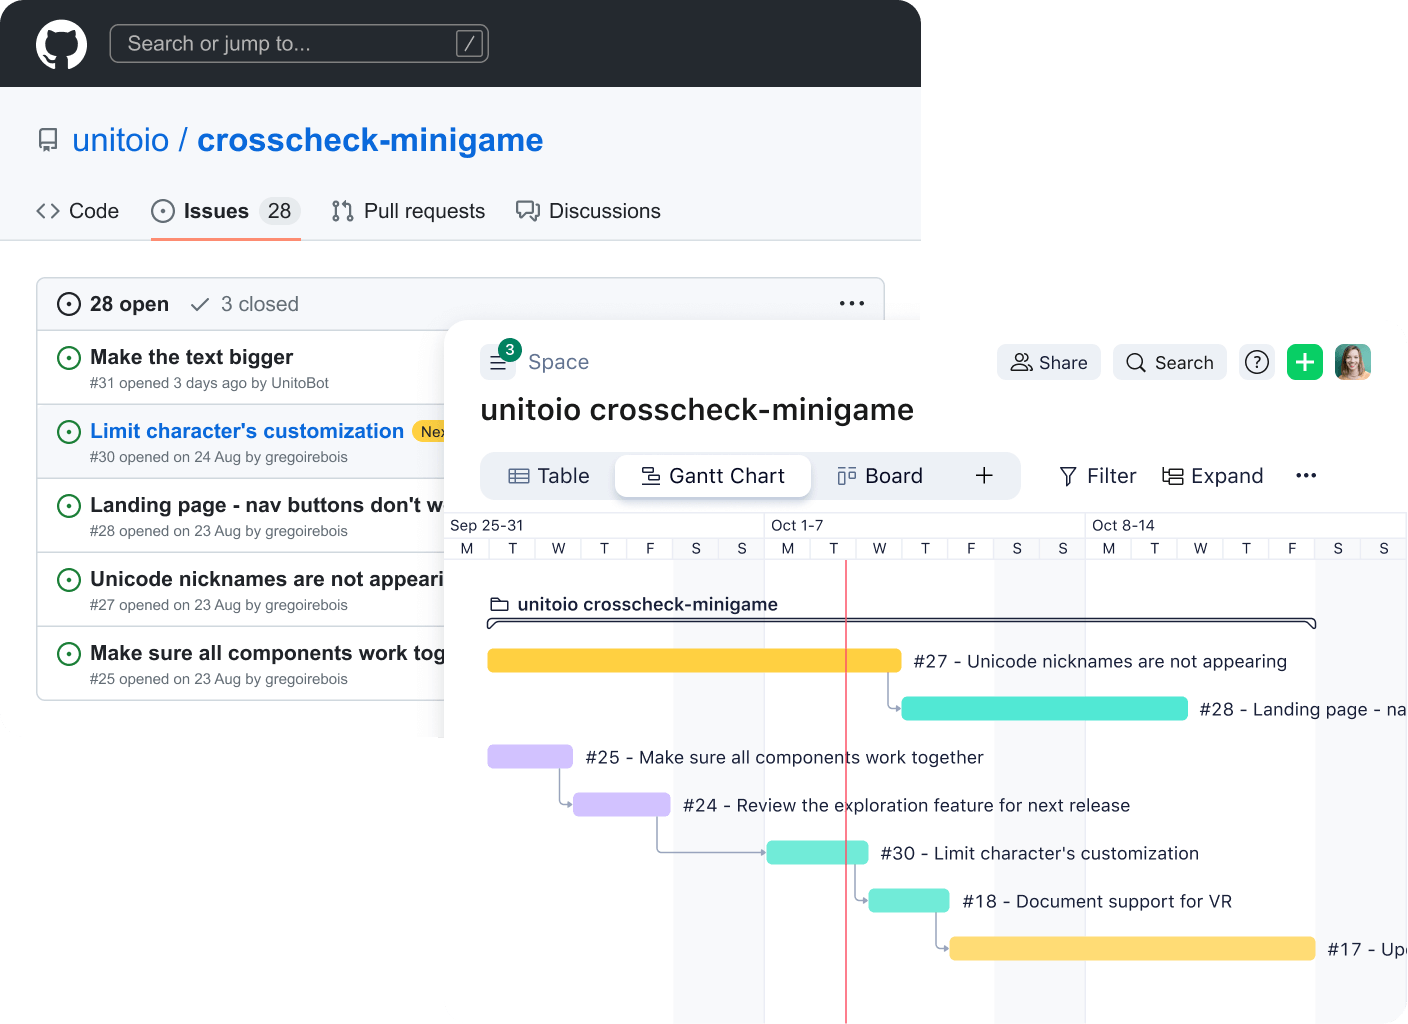Click the GitHub Octocat logo

click(61, 44)
